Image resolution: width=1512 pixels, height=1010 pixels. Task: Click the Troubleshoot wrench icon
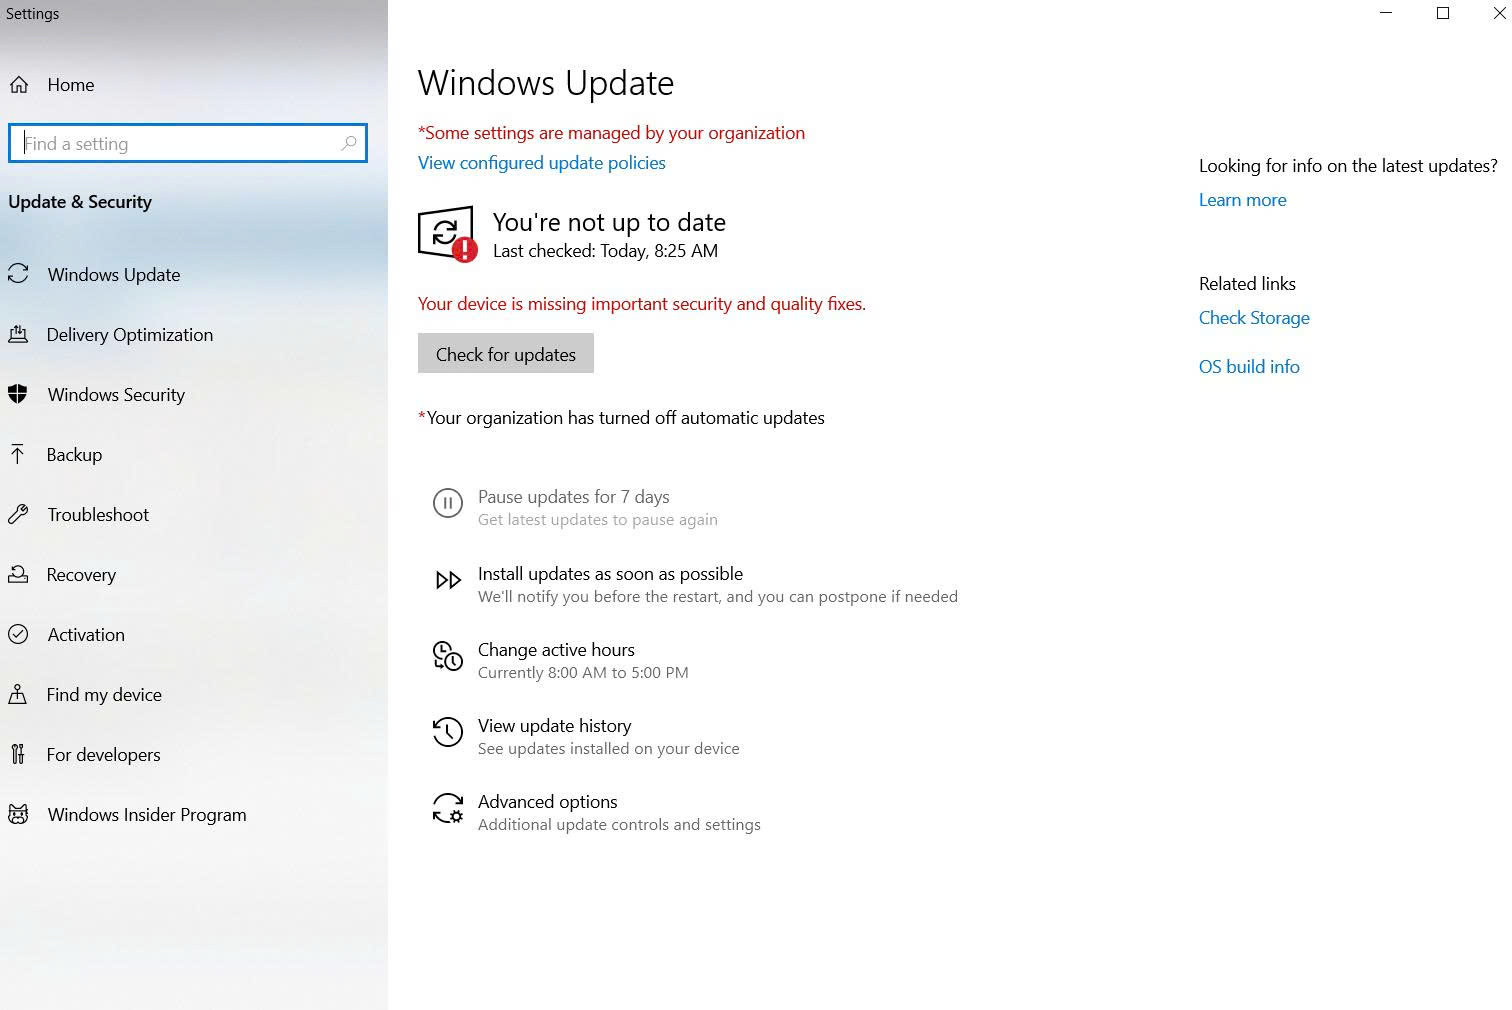(18, 514)
